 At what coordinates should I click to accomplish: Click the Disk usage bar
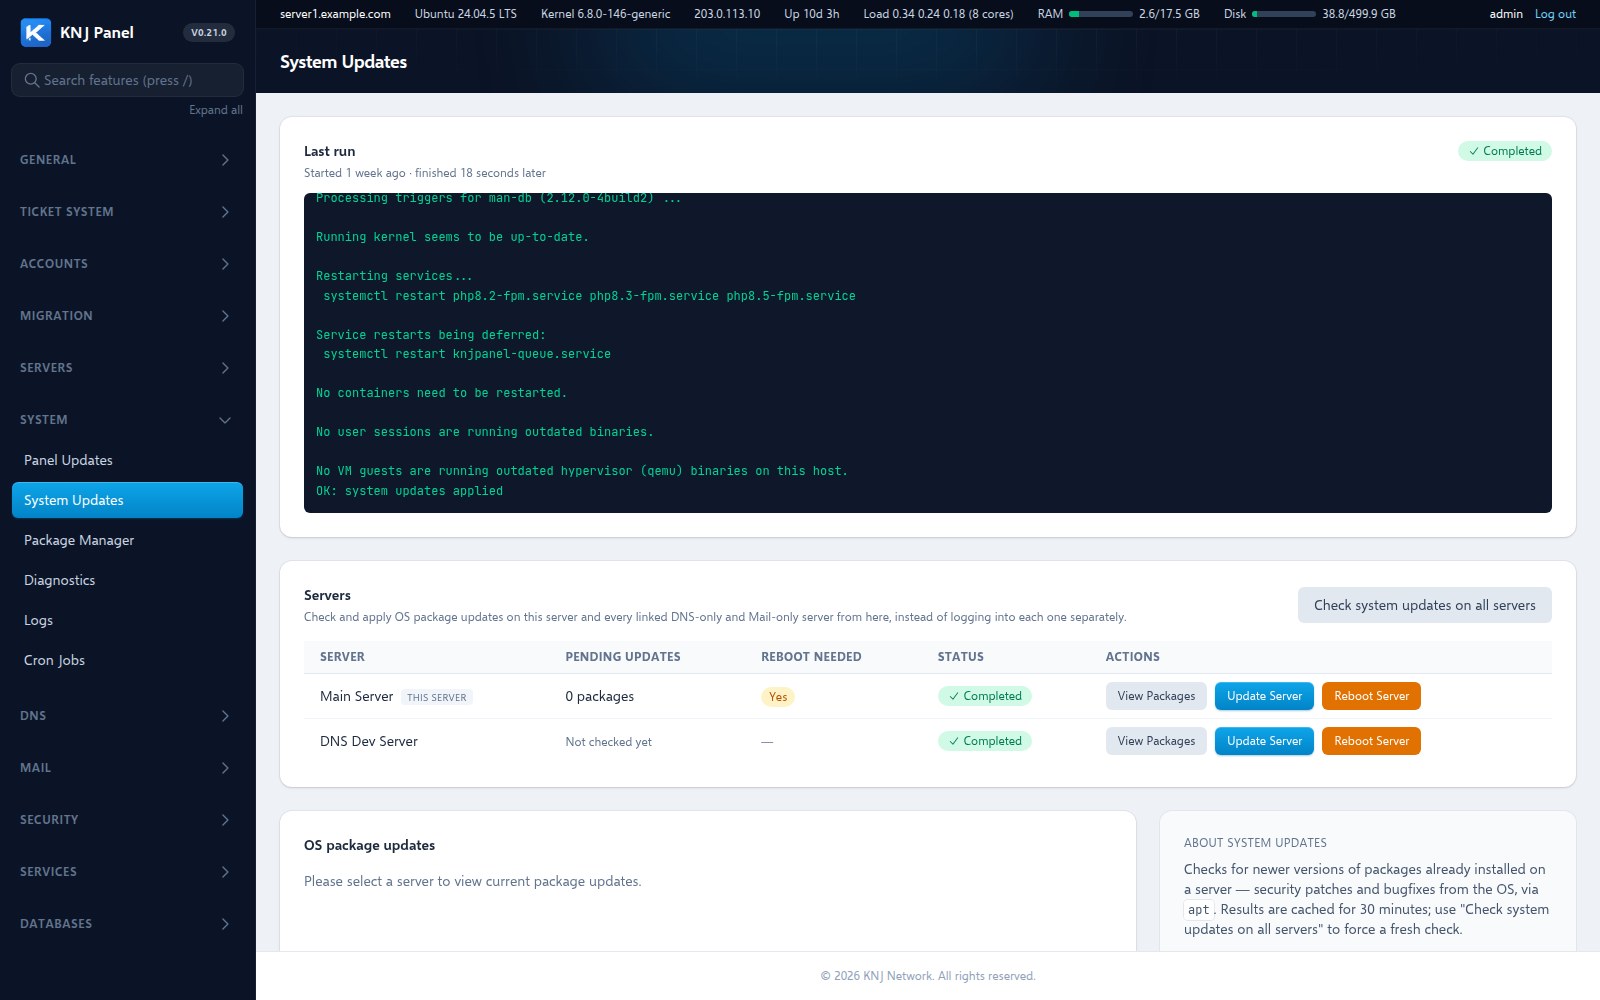coord(1284,14)
